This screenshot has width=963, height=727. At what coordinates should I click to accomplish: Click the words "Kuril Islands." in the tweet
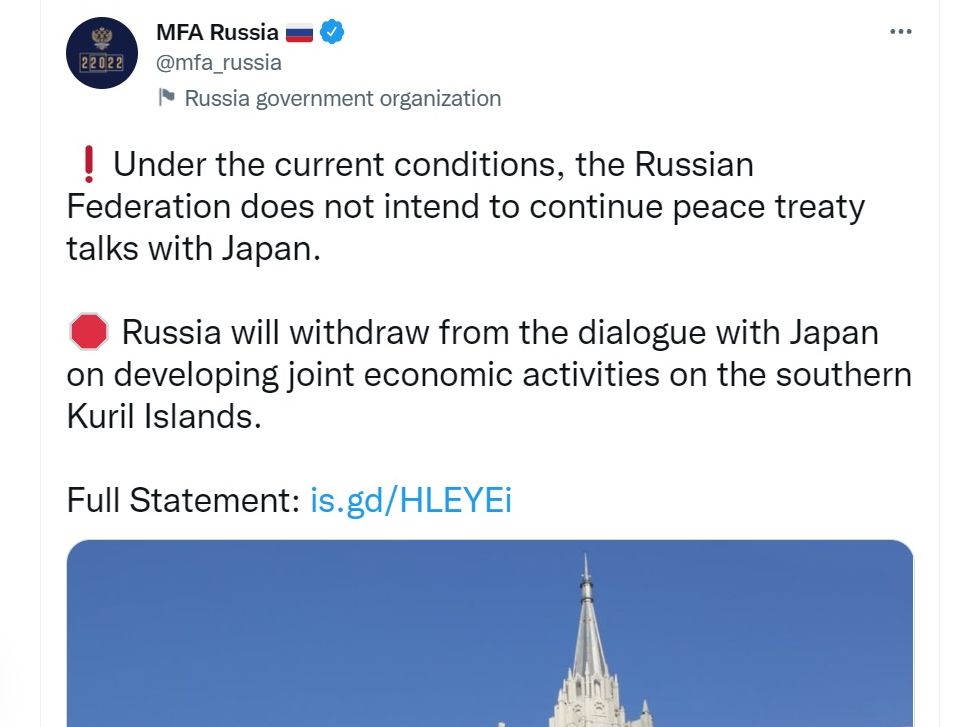click(164, 416)
